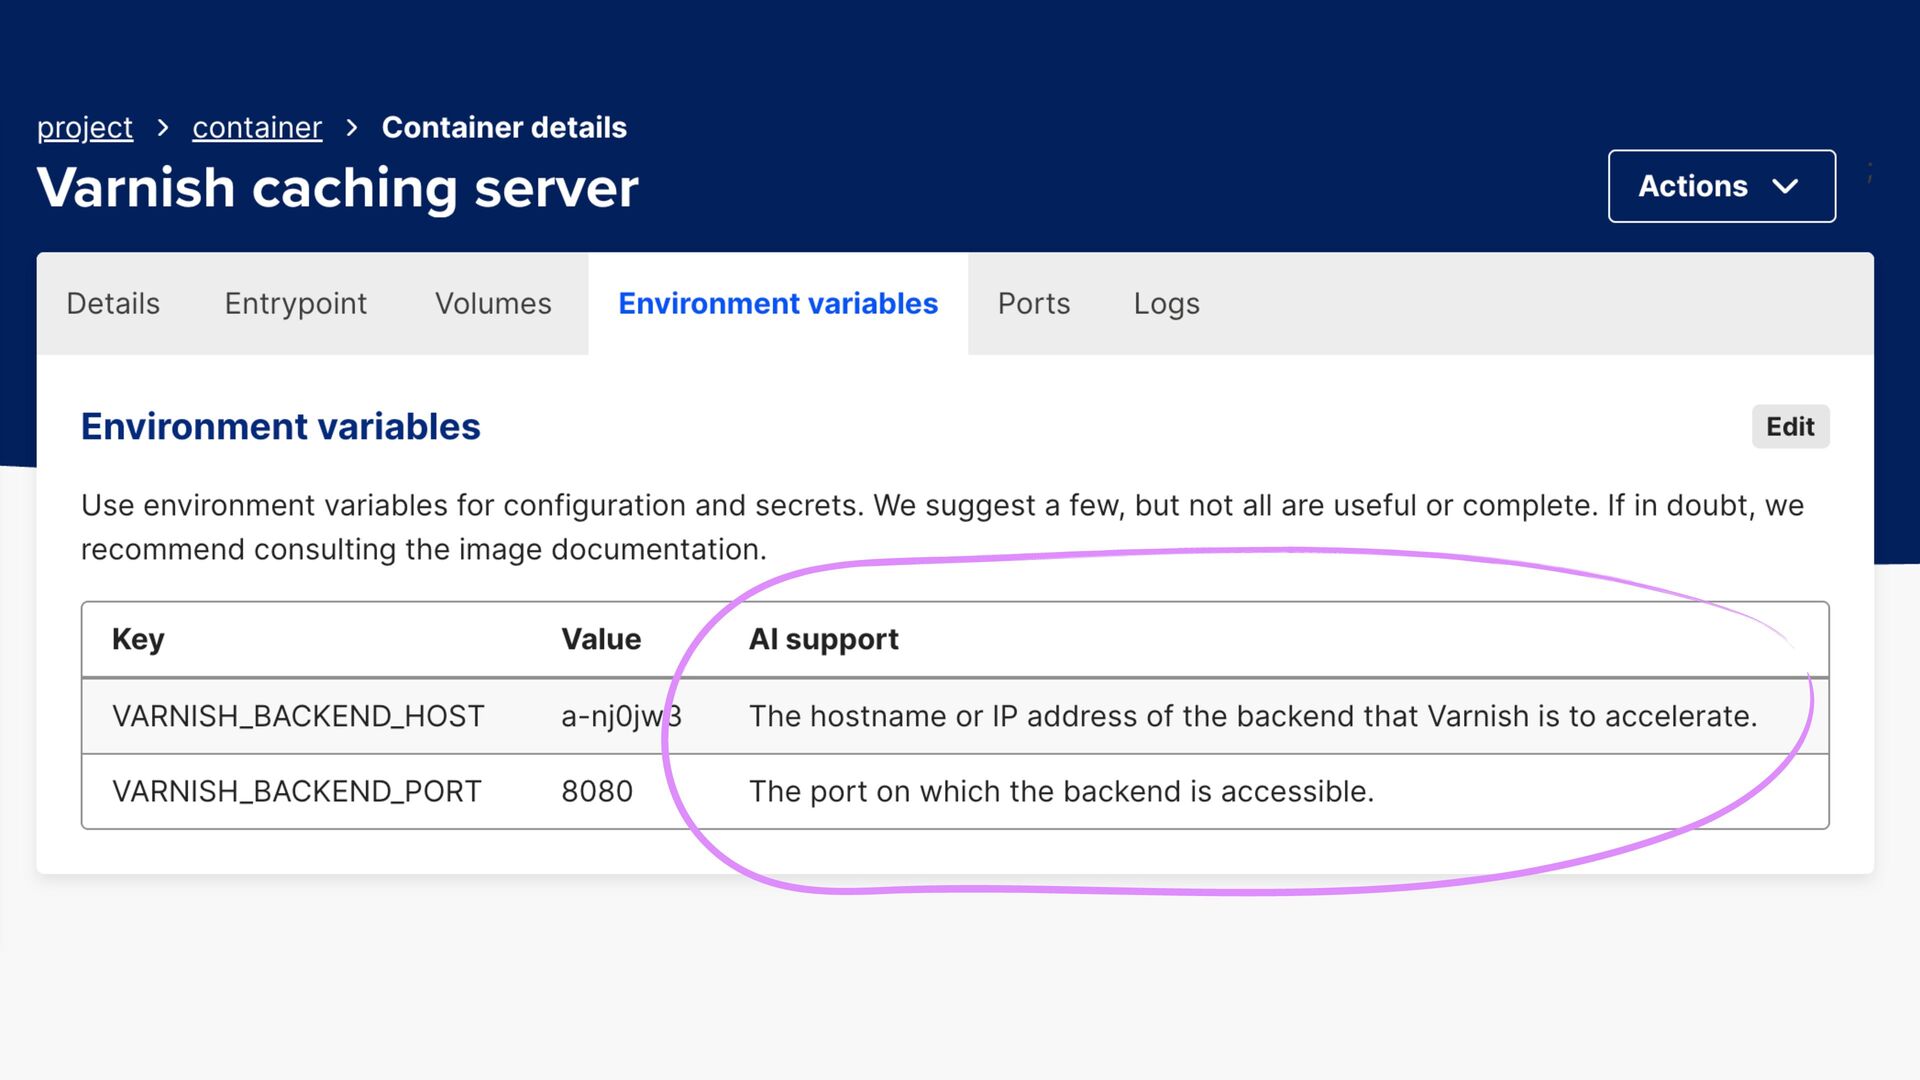Switch to the Ports tab
This screenshot has width=1920, height=1080.
click(x=1034, y=304)
